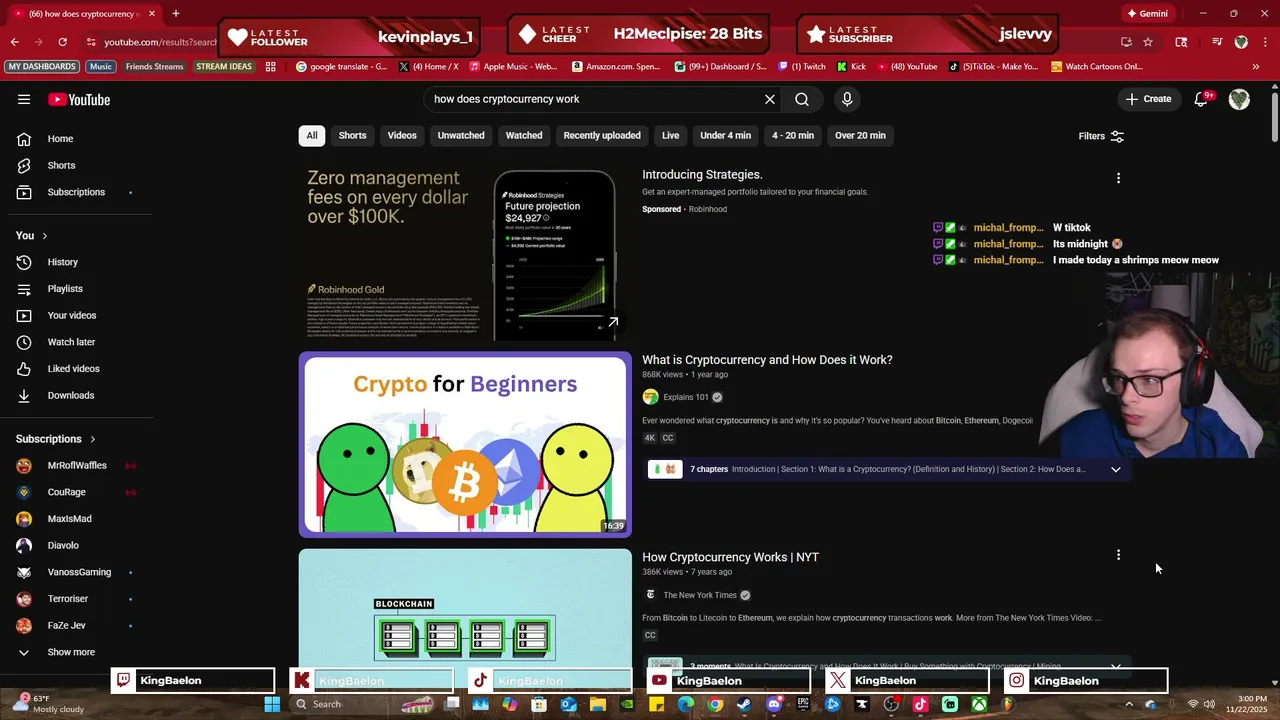This screenshot has height=720, width=1280.
Task: Open the Robinhood ad thumbnail
Action: [465, 249]
